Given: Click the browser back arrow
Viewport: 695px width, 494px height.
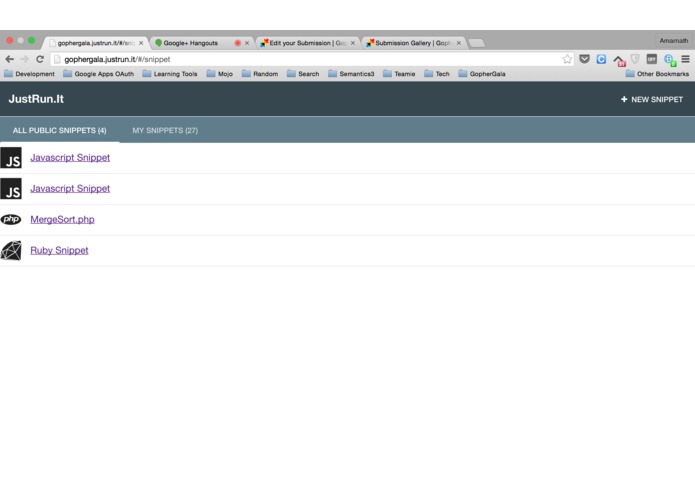Looking at the screenshot, I should 9,59.
